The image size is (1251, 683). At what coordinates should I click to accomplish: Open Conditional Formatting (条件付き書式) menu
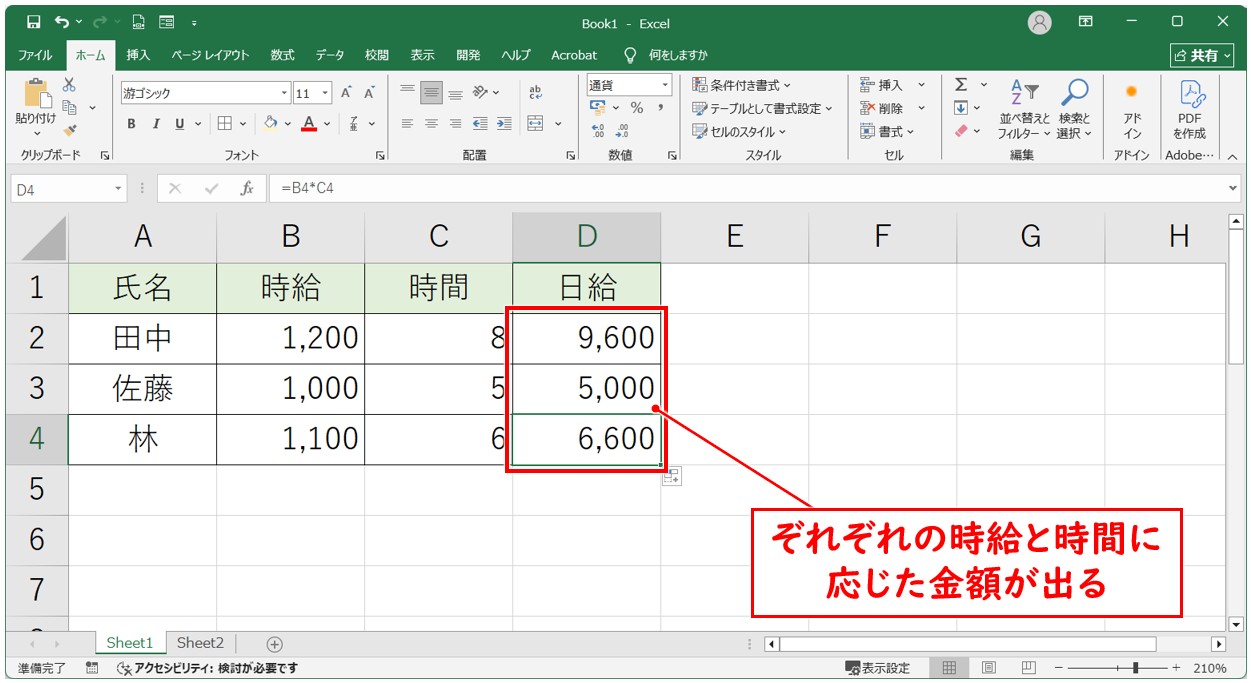pyautogui.click(x=741, y=85)
